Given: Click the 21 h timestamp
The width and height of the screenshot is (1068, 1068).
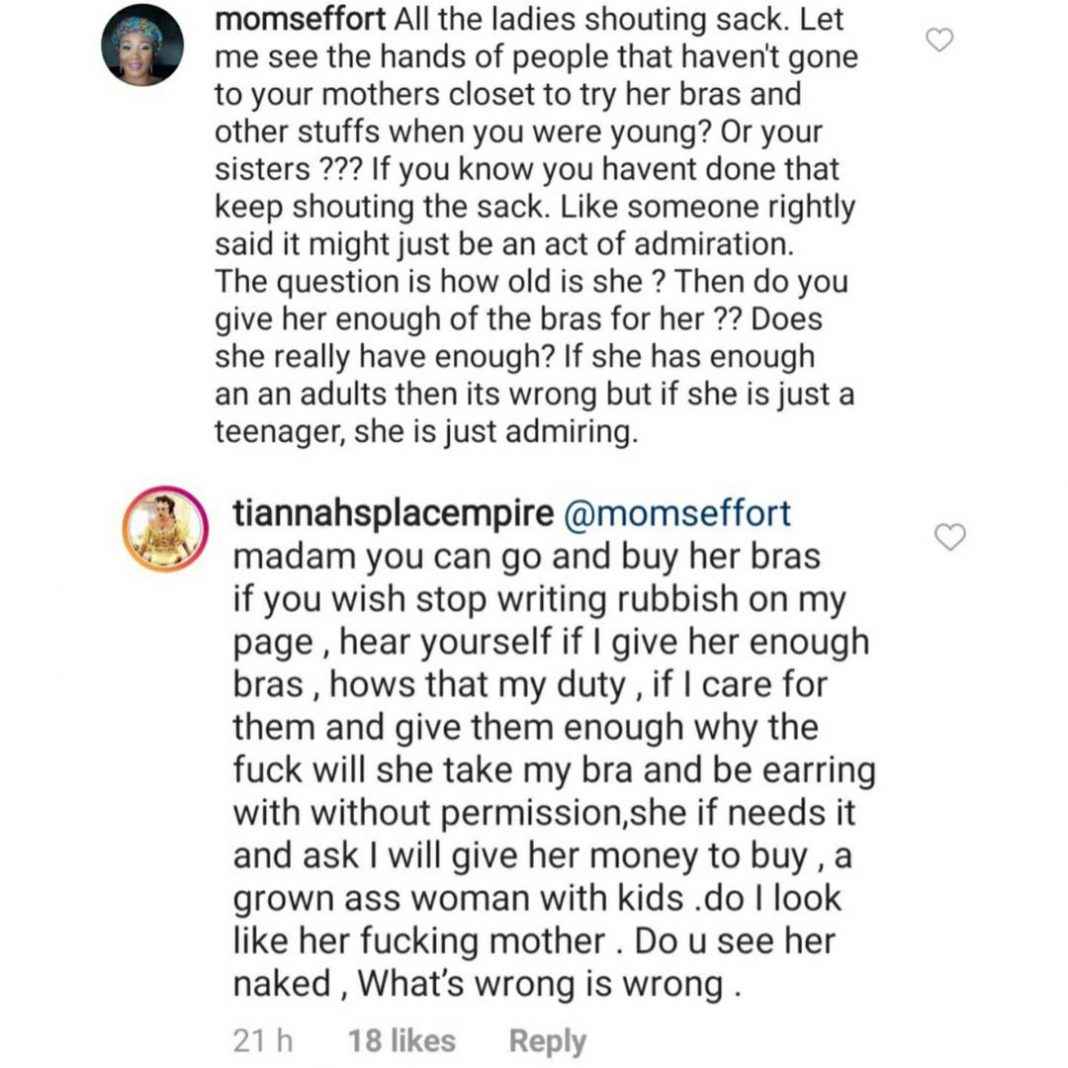Looking at the screenshot, I should coord(262,1041).
